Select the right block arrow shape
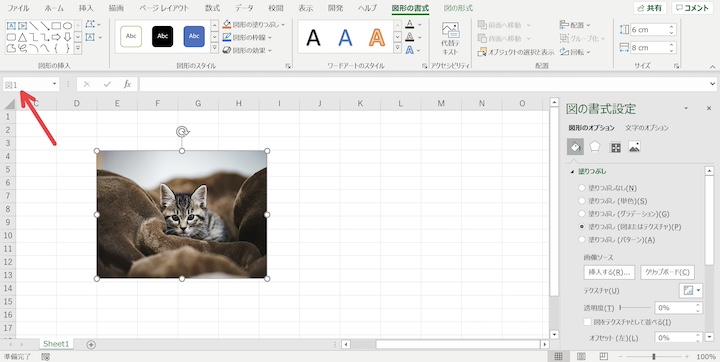 [56, 37]
